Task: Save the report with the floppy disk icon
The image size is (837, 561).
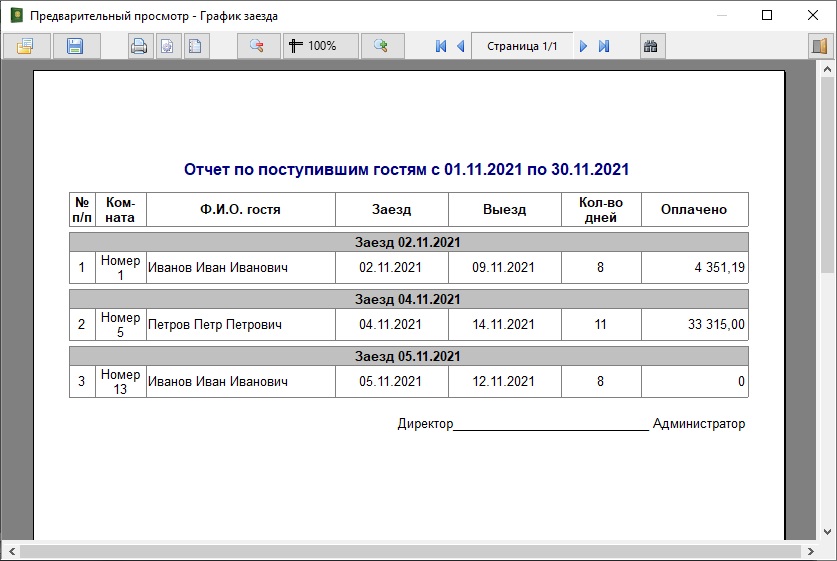Action: pos(75,46)
